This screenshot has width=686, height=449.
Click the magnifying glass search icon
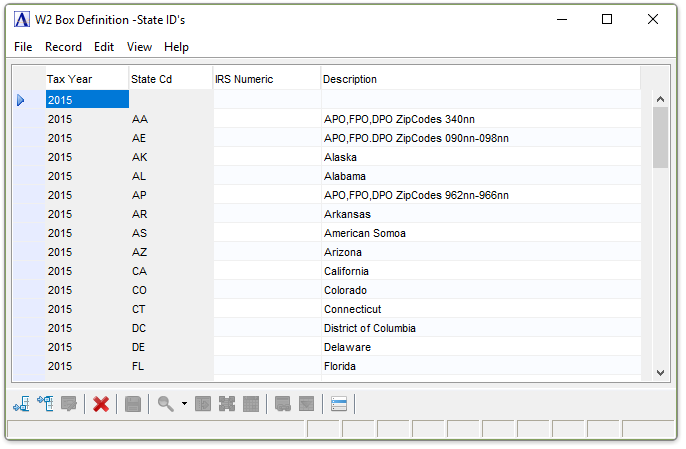(x=165, y=404)
